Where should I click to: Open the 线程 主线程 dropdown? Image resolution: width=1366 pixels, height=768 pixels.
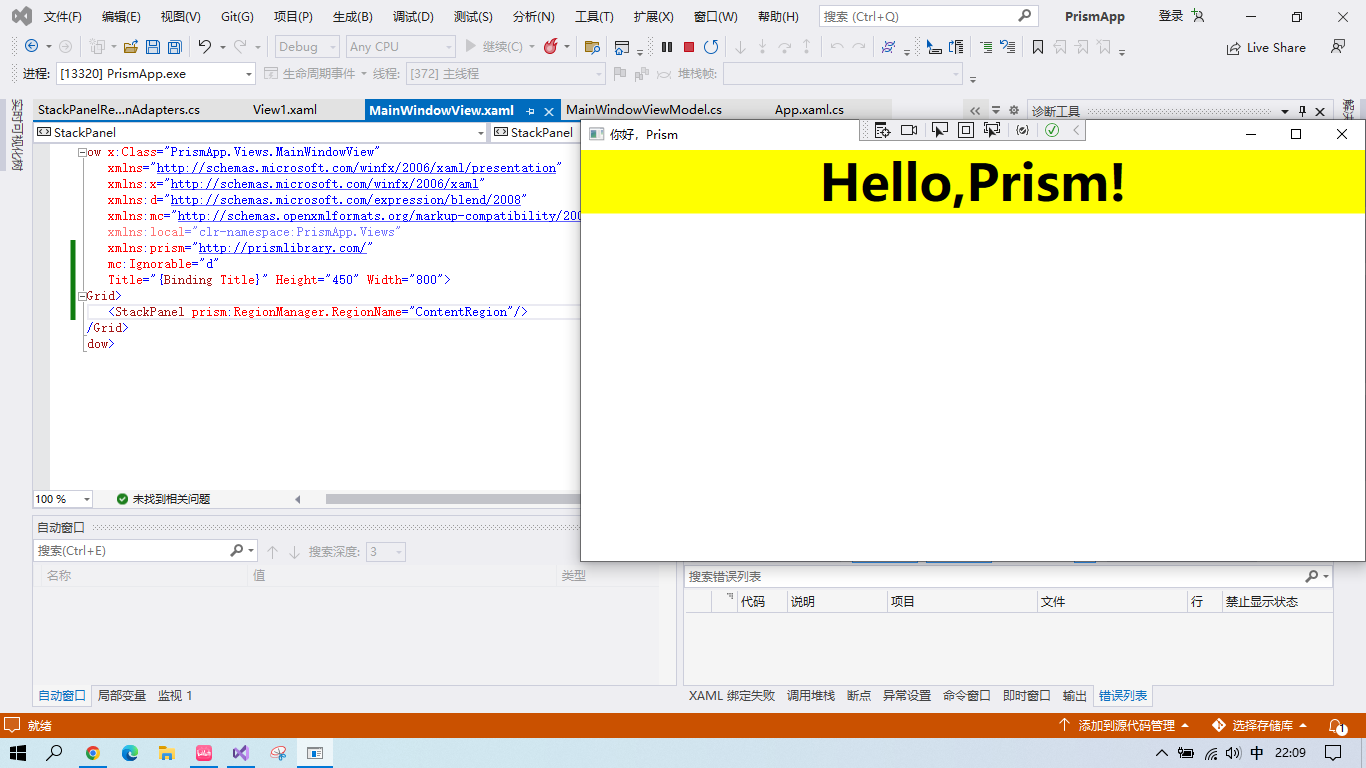point(505,74)
